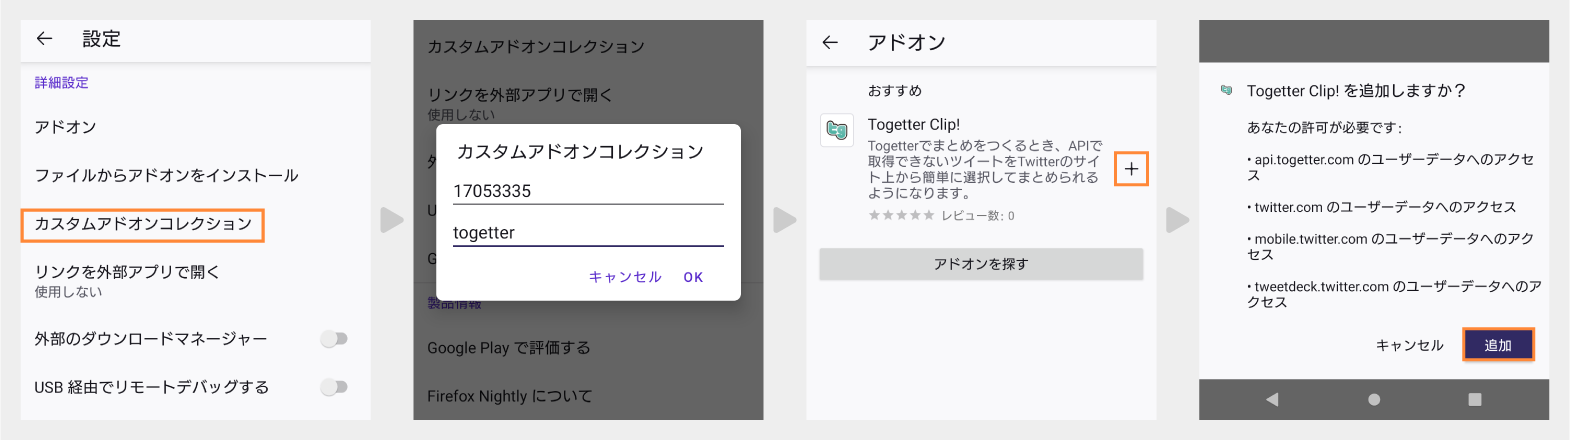The image size is (1570, 440).
Task: Go back from the アドオン screen
Action: (830, 42)
